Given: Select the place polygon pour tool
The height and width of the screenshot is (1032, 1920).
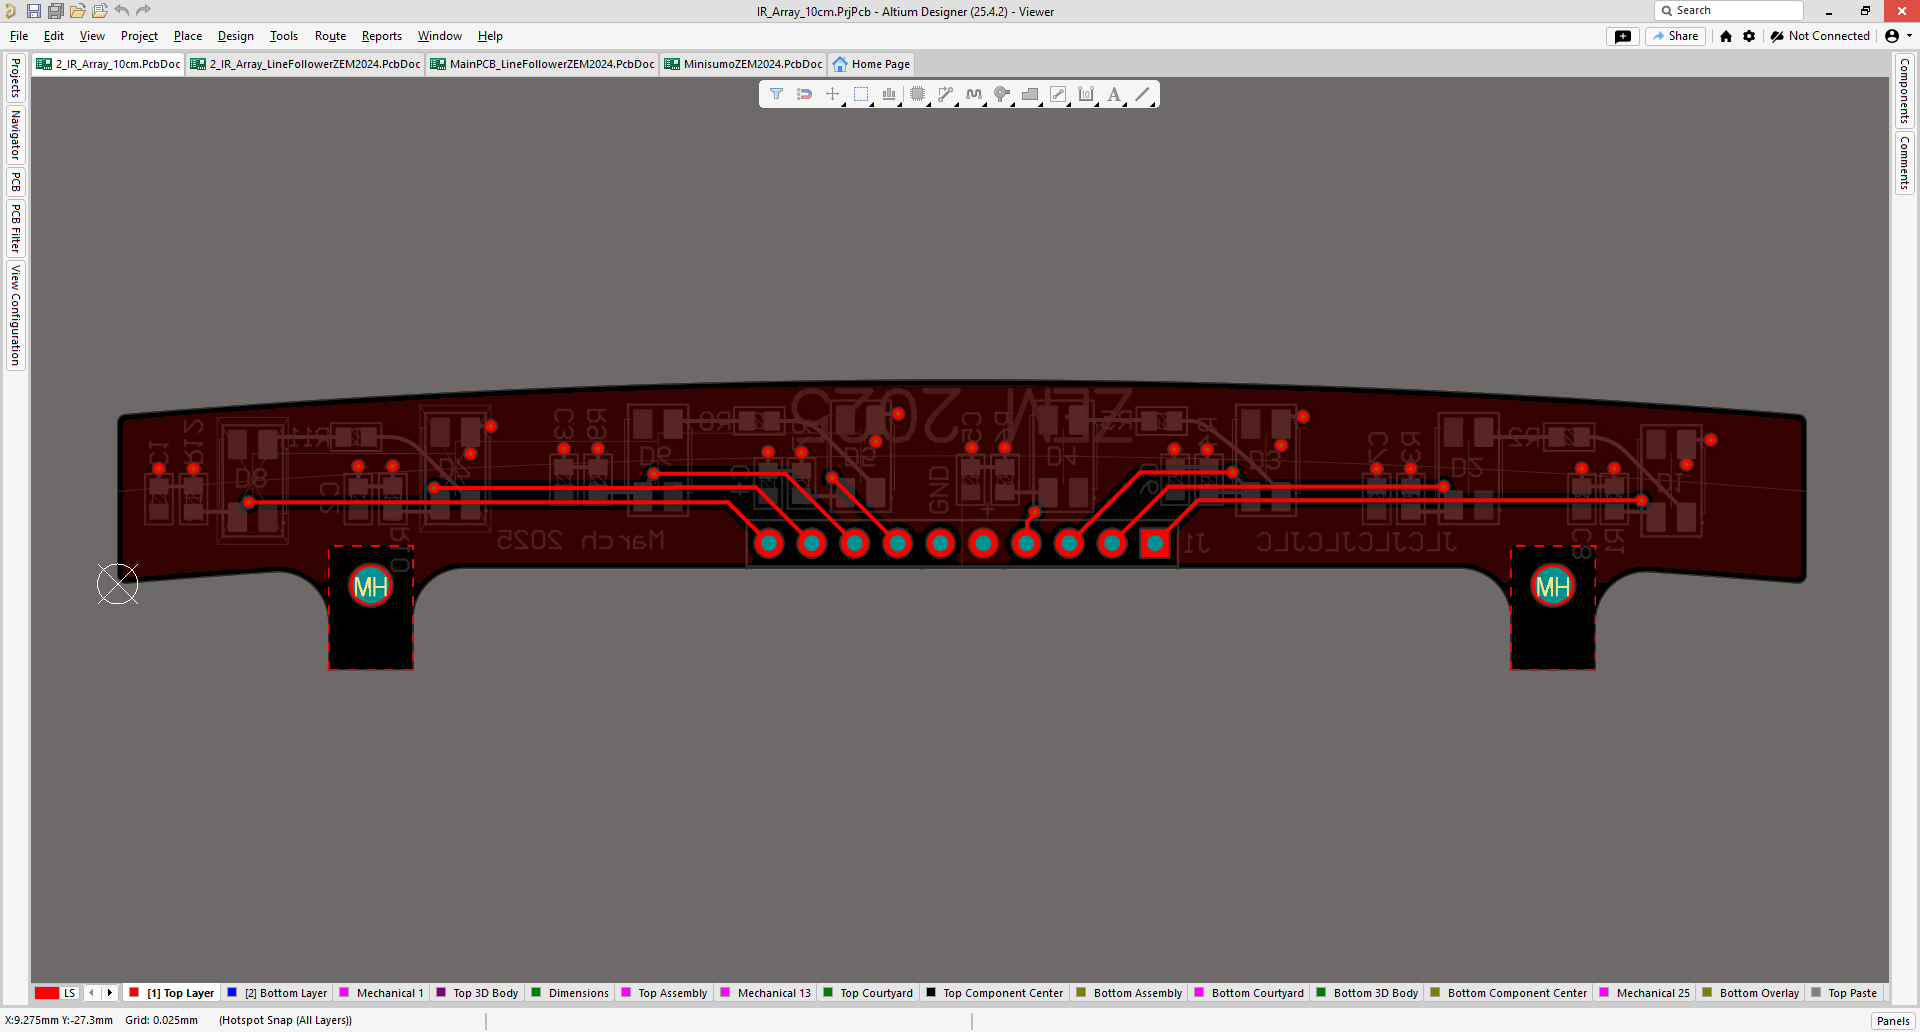Looking at the screenshot, I should pyautogui.click(x=1030, y=94).
